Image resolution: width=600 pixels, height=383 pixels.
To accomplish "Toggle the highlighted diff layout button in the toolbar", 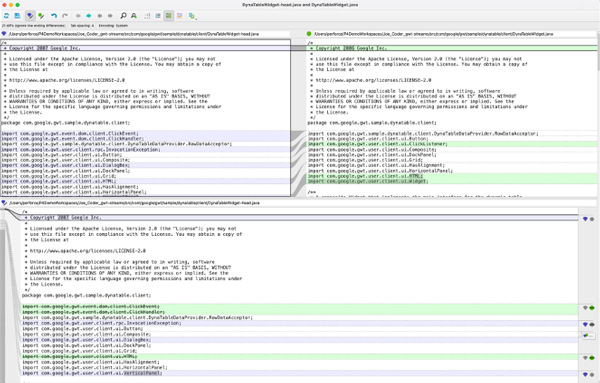I will (x=168, y=16).
